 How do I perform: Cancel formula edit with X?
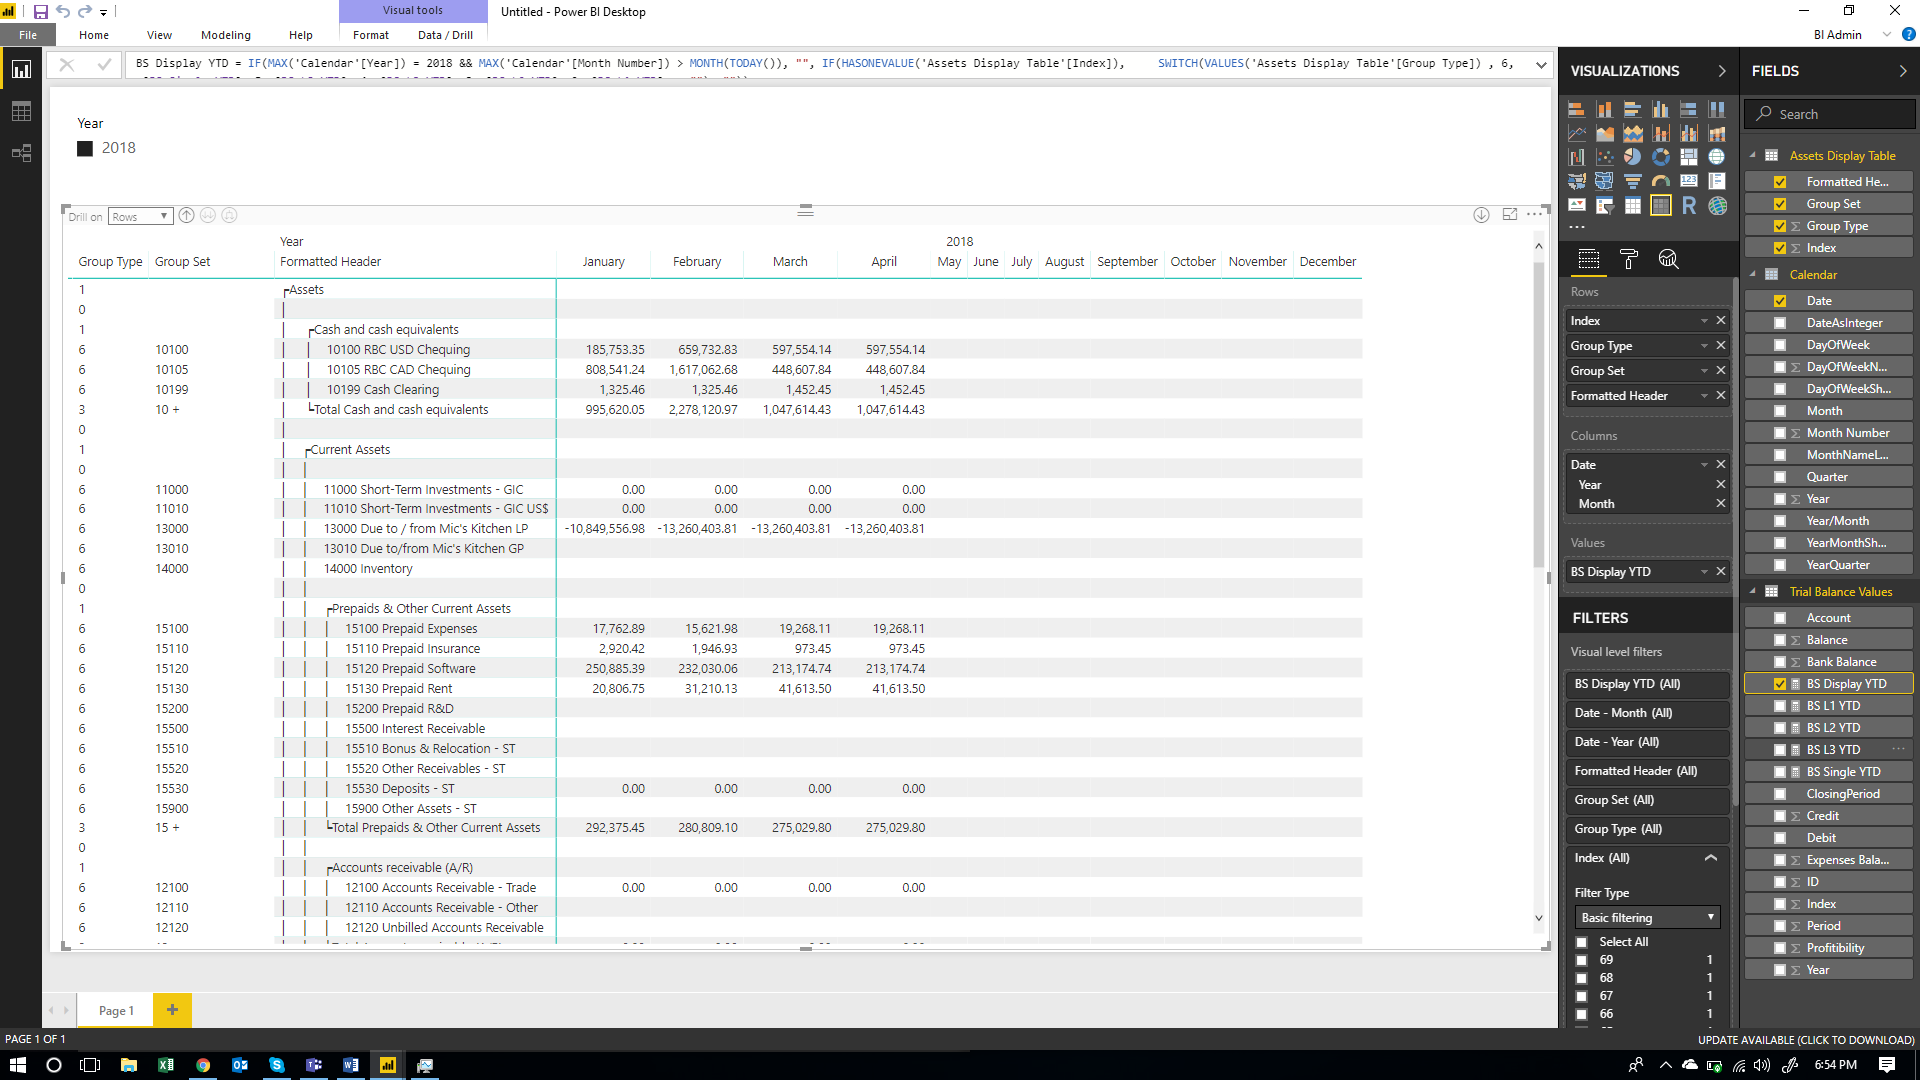[x=67, y=64]
